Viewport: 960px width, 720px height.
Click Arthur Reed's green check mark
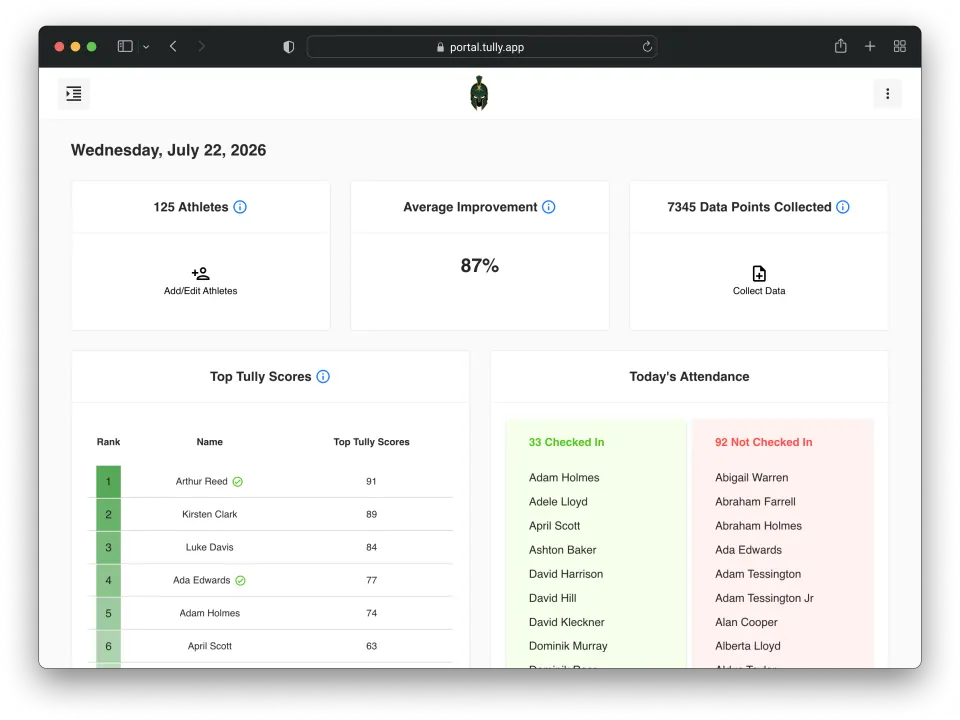point(238,482)
